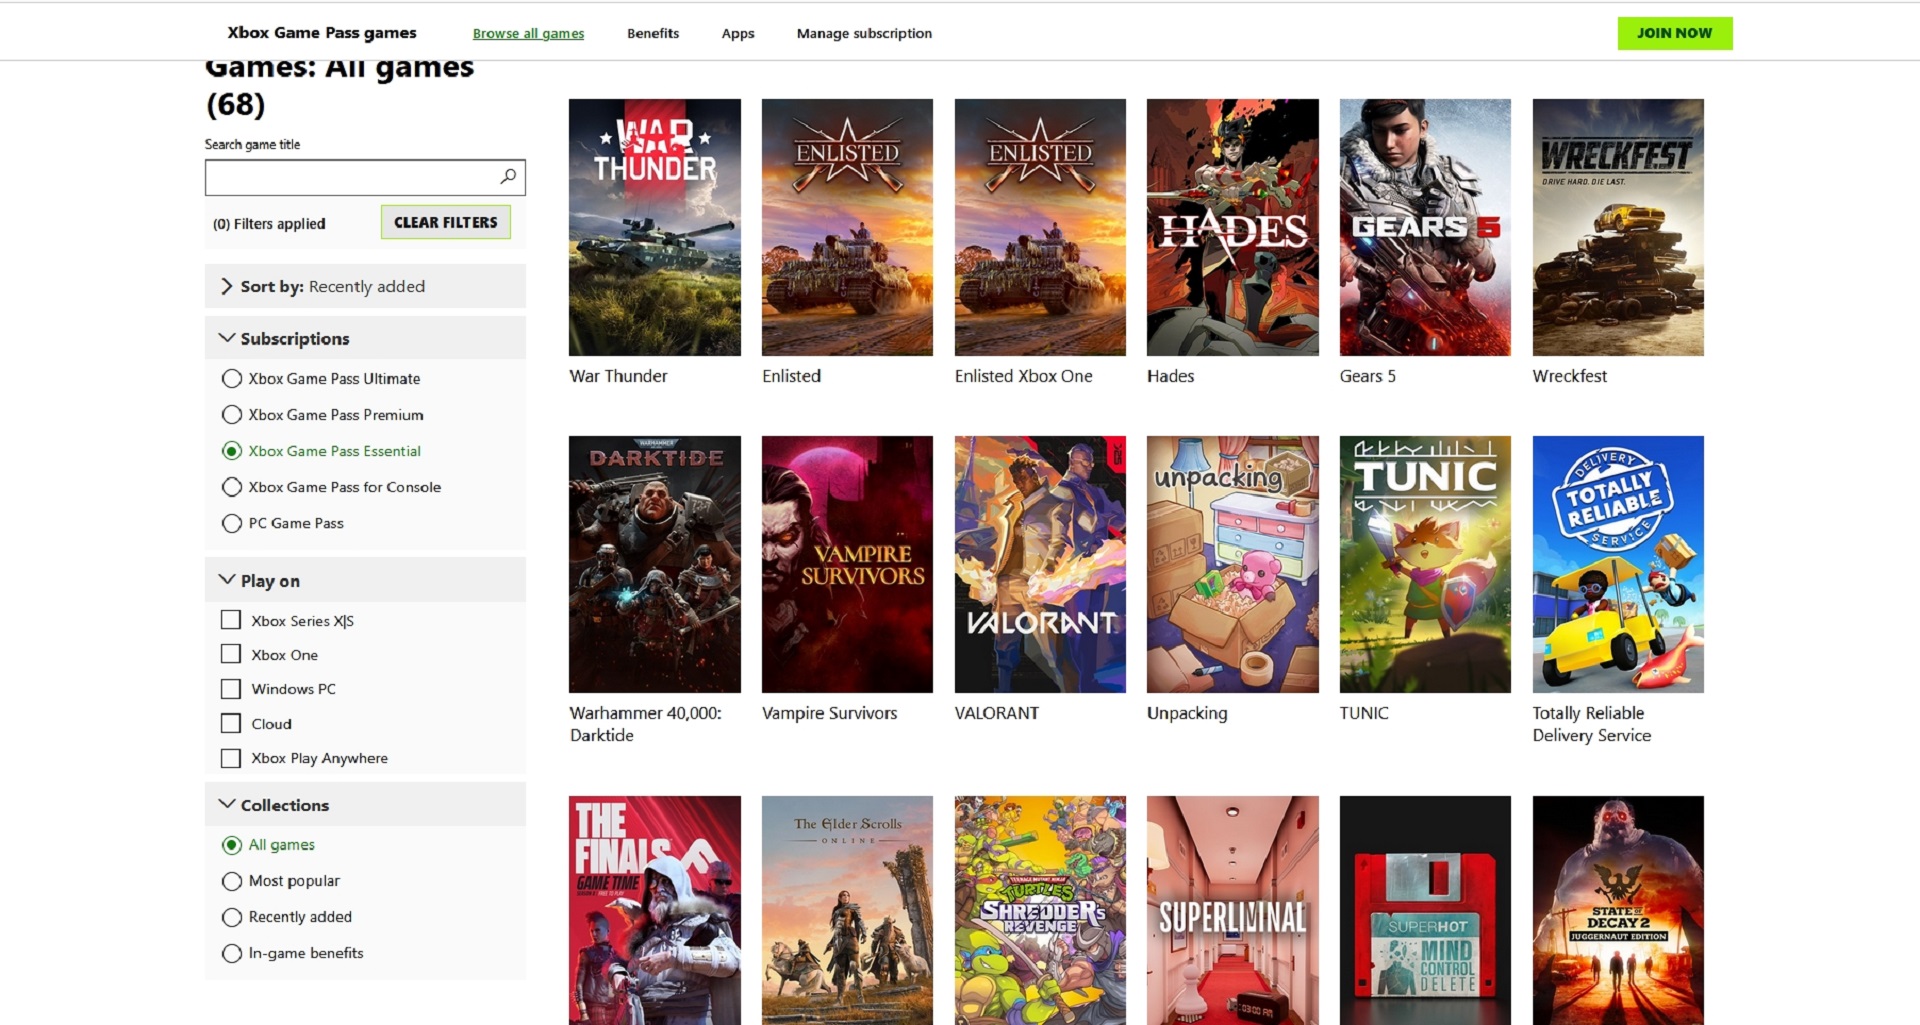Select Xbox Game Pass Ultimate subscription
This screenshot has width=1920, height=1025.
pyautogui.click(x=232, y=378)
